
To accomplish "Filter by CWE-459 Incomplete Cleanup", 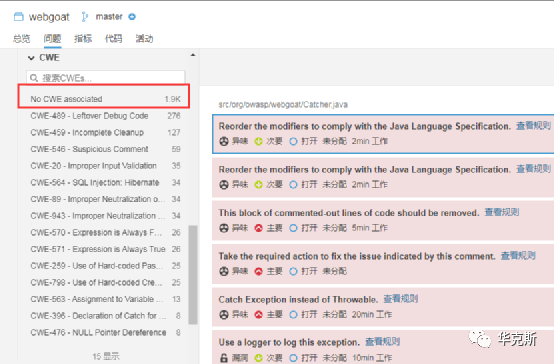I will click(105, 133).
